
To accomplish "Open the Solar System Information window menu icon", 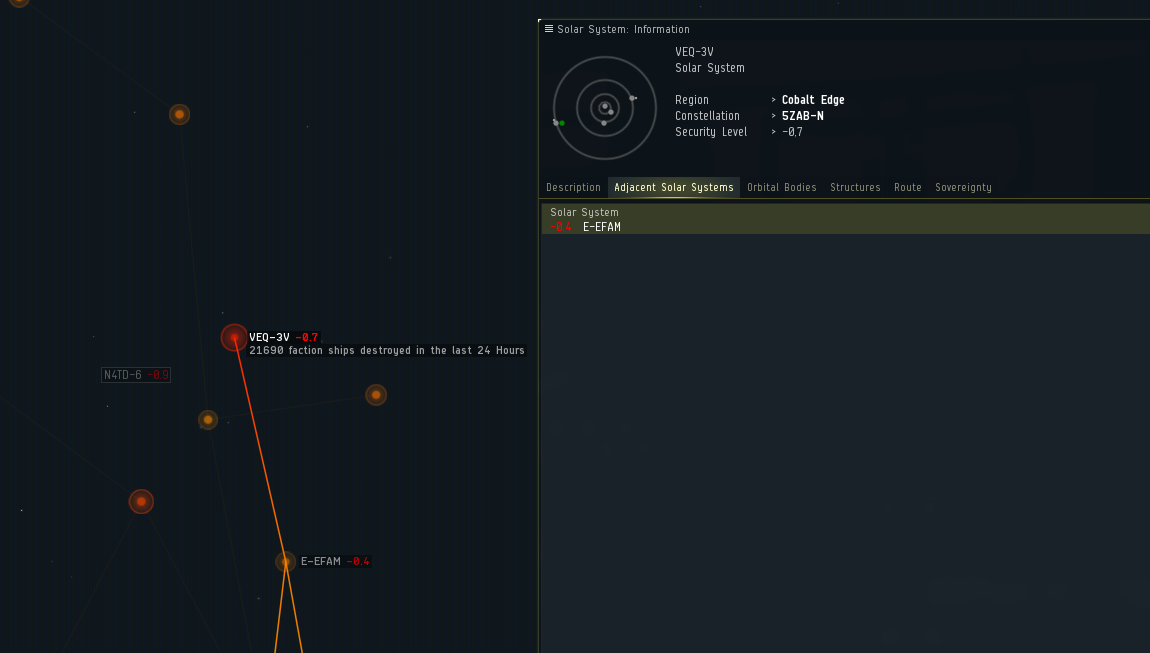I will (549, 29).
